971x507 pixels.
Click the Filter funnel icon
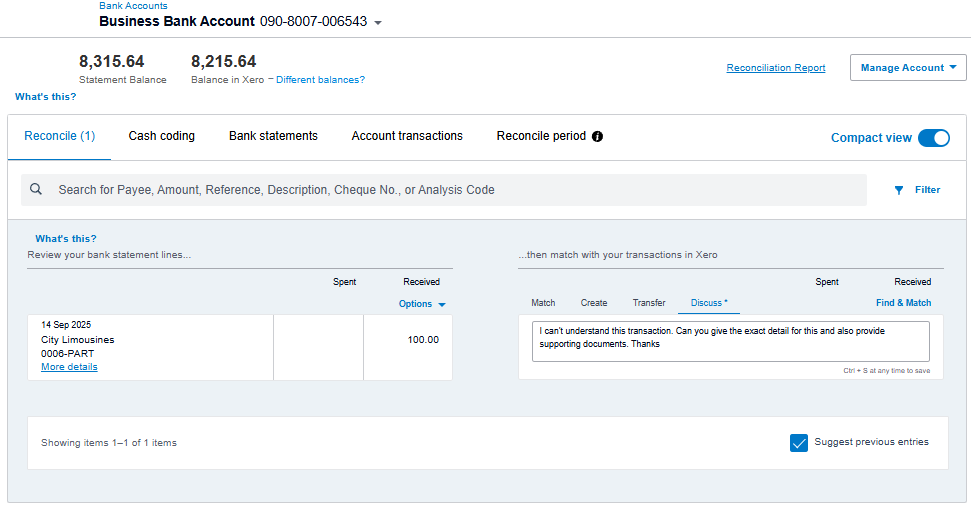coord(899,190)
